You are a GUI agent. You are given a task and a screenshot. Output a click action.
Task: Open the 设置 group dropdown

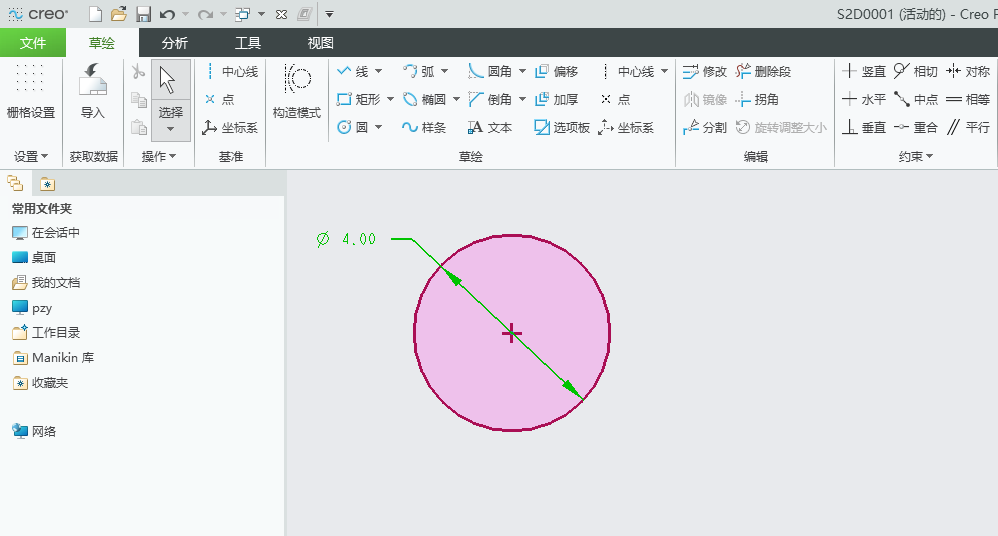[x=31, y=156]
